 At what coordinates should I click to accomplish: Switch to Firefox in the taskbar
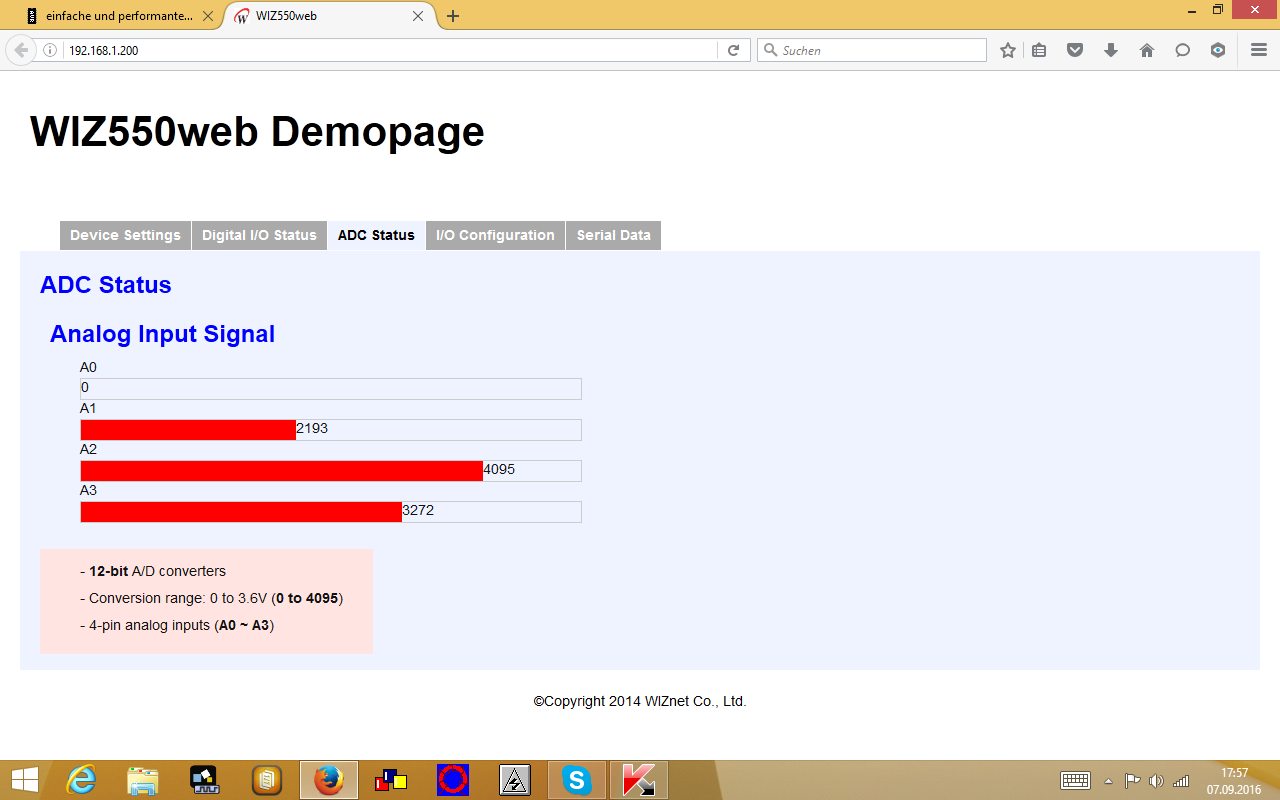click(329, 780)
